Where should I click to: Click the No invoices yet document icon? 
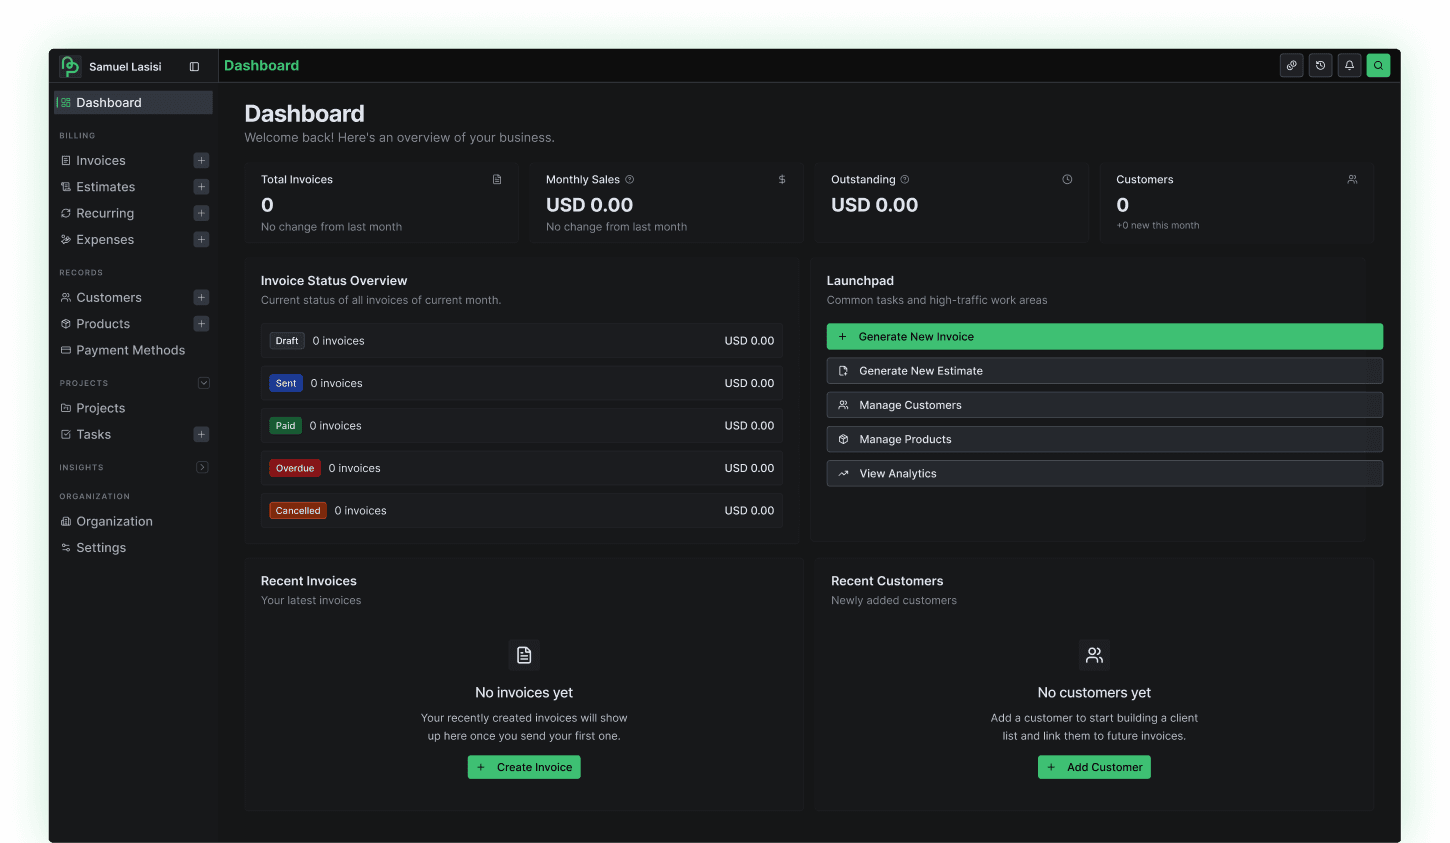524,655
